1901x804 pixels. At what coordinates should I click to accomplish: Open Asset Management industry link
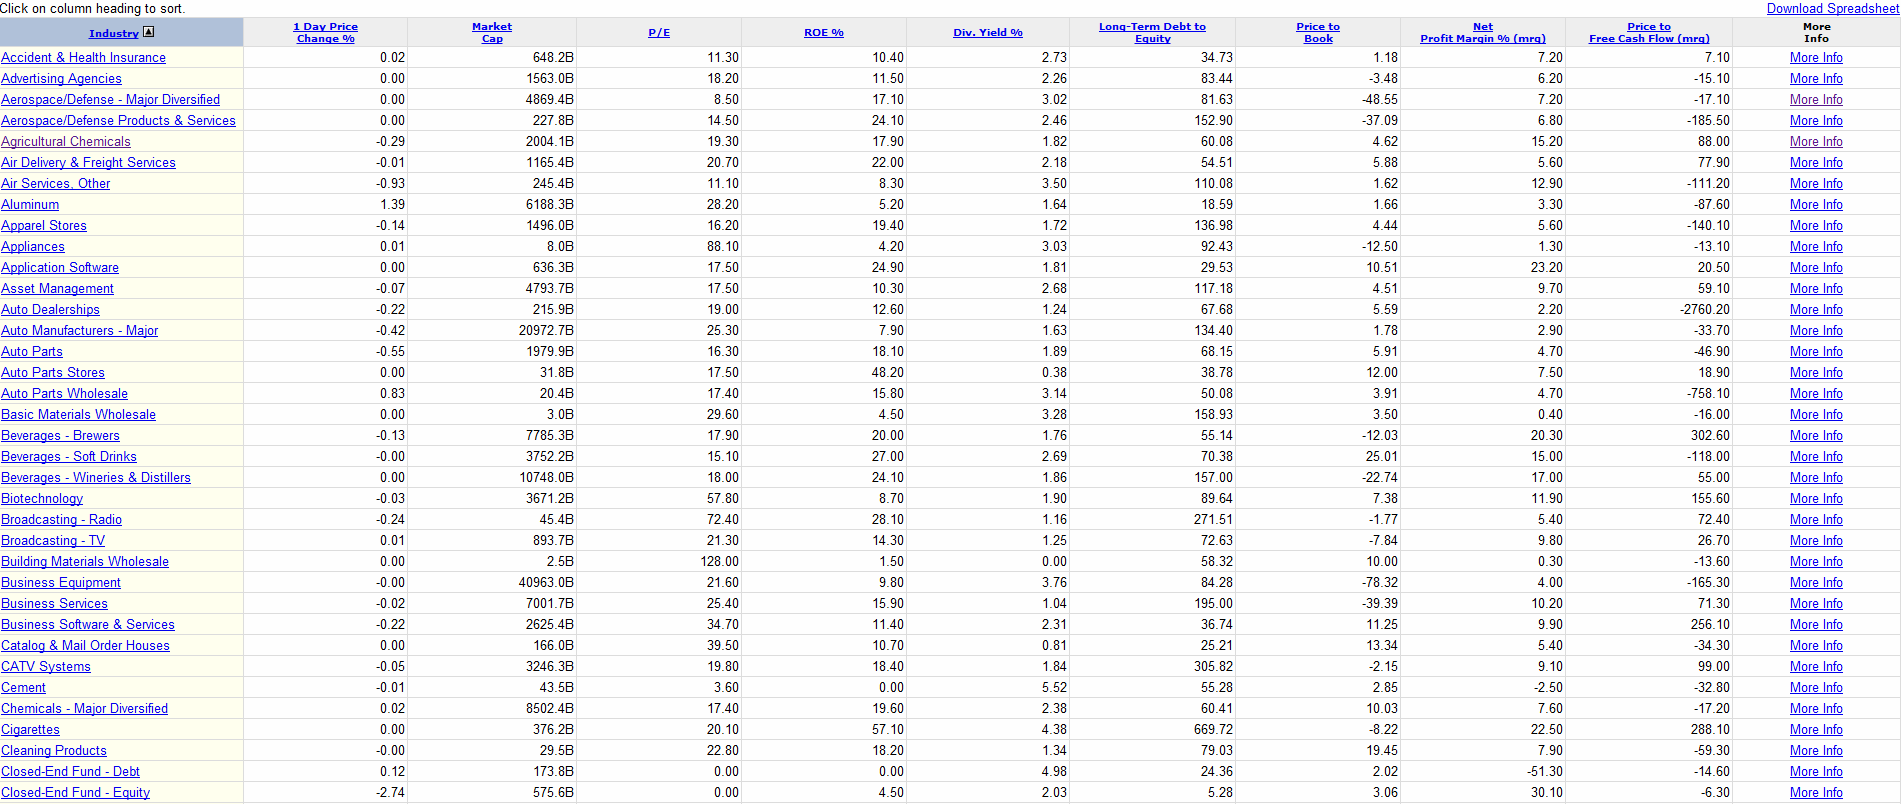pyautogui.click(x=58, y=289)
